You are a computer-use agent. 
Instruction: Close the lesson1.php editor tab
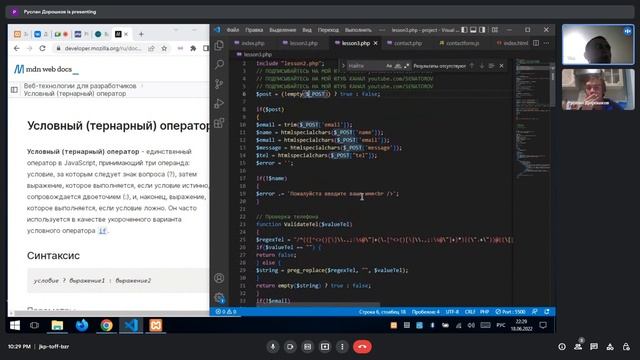[x=376, y=43]
